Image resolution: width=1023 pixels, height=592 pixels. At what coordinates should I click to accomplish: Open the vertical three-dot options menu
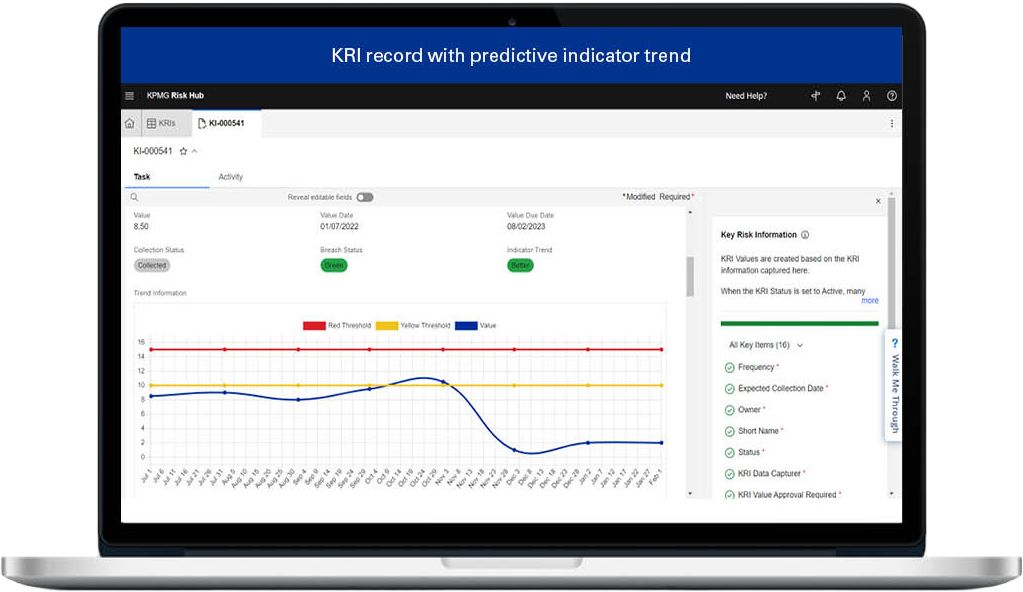click(x=892, y=123)
